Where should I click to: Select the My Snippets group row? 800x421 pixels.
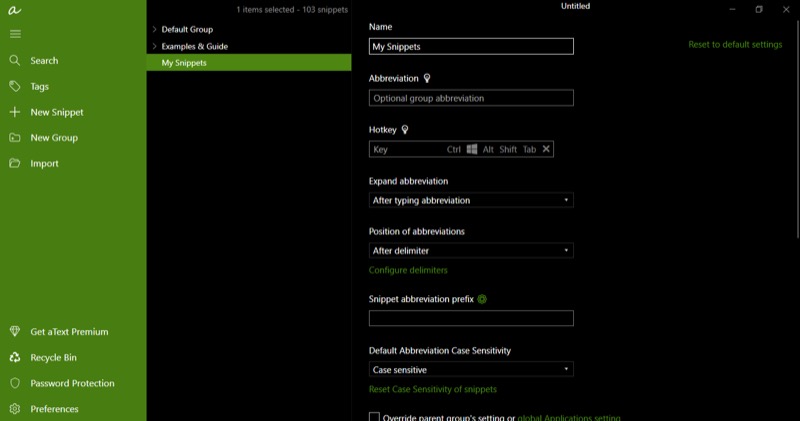coord(249,63)
